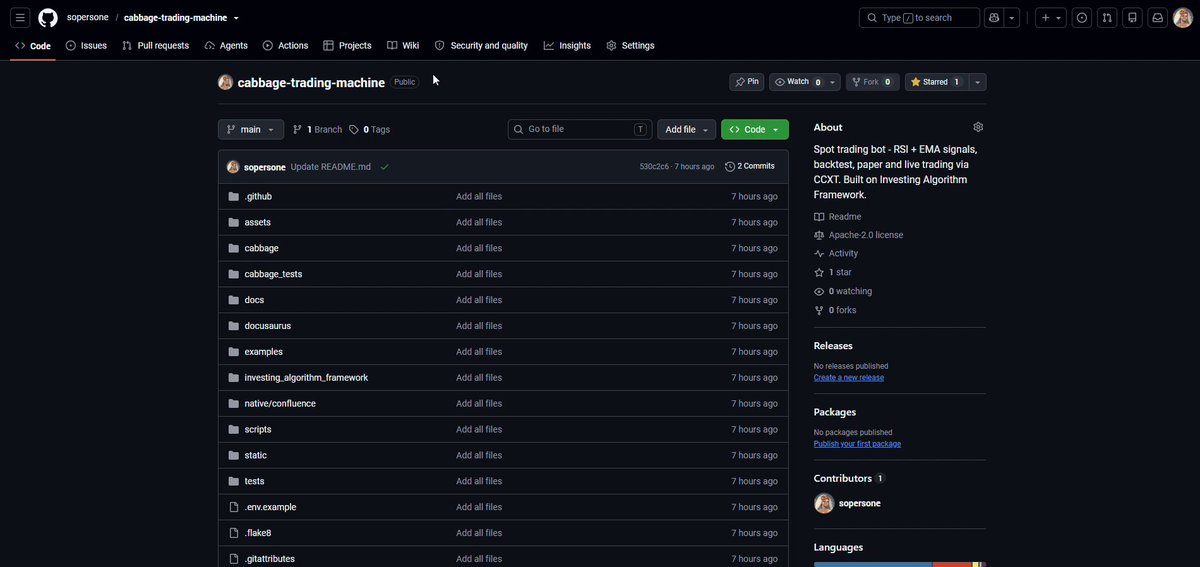The image size is (1200, 567).
Task: Open the Update README.md commit message
Action: [331, 167]
